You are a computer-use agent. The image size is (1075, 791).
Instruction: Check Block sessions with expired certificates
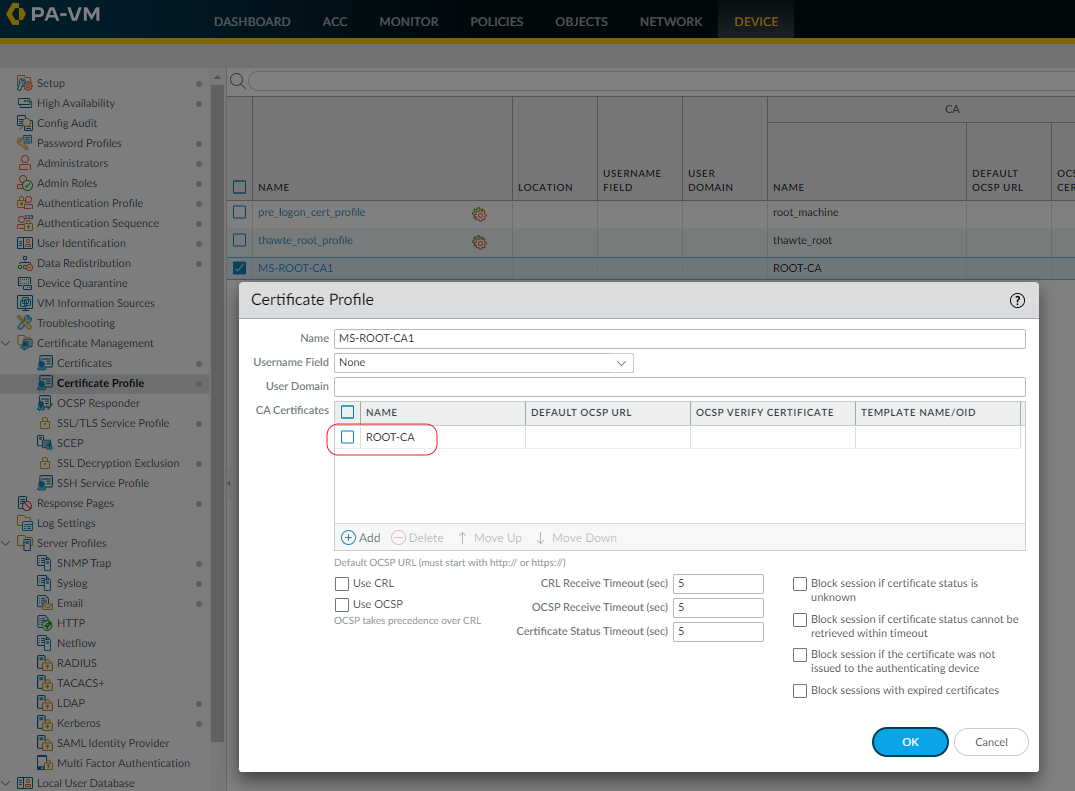[800, 691]
